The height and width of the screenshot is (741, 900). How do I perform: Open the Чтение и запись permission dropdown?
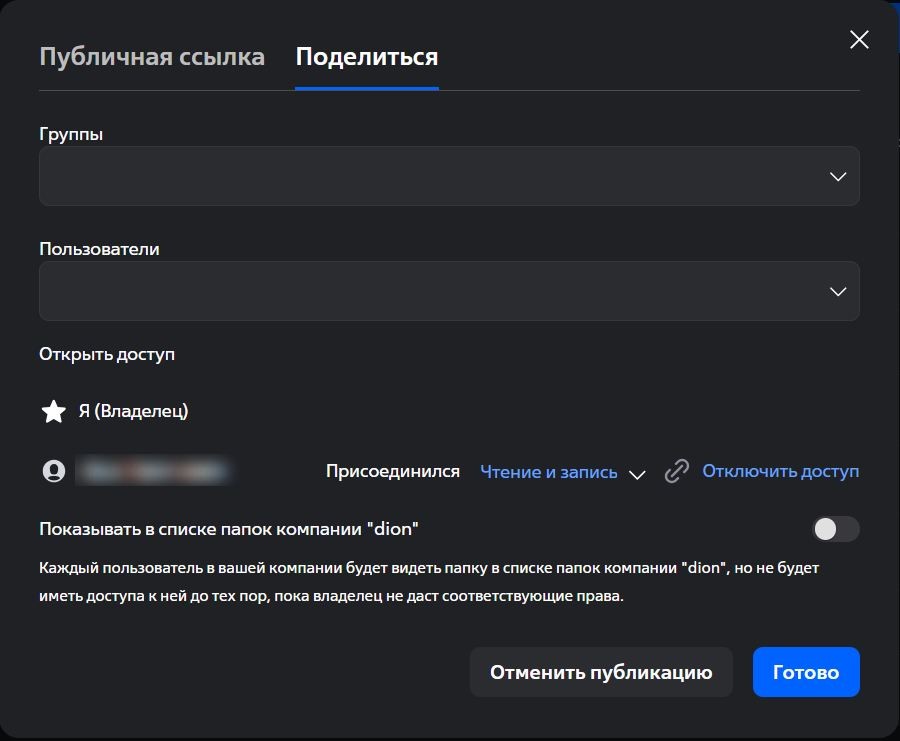tap(549, 472)
